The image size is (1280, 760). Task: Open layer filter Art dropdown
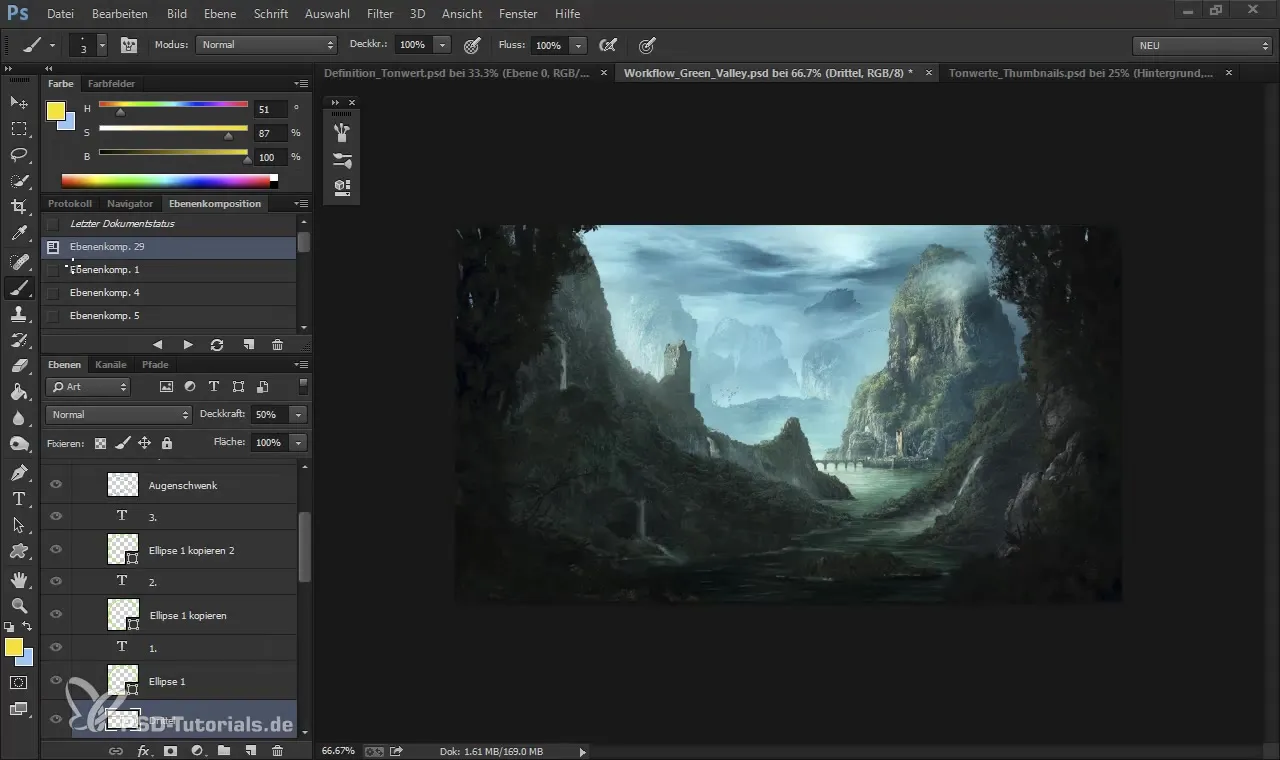89,386
